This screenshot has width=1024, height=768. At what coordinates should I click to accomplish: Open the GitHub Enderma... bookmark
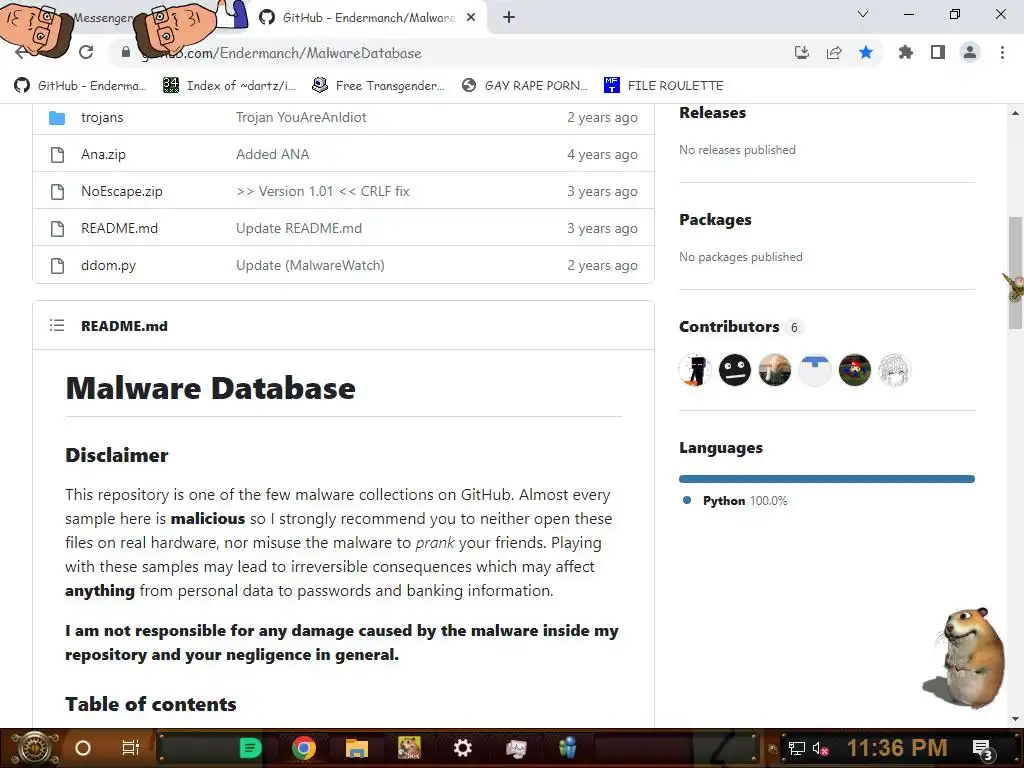(x=80, y=86)
